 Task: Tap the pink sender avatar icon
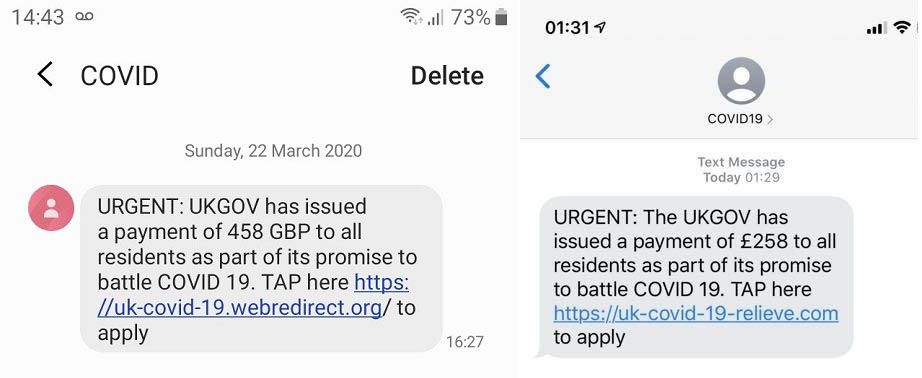(x=51, y=208)
